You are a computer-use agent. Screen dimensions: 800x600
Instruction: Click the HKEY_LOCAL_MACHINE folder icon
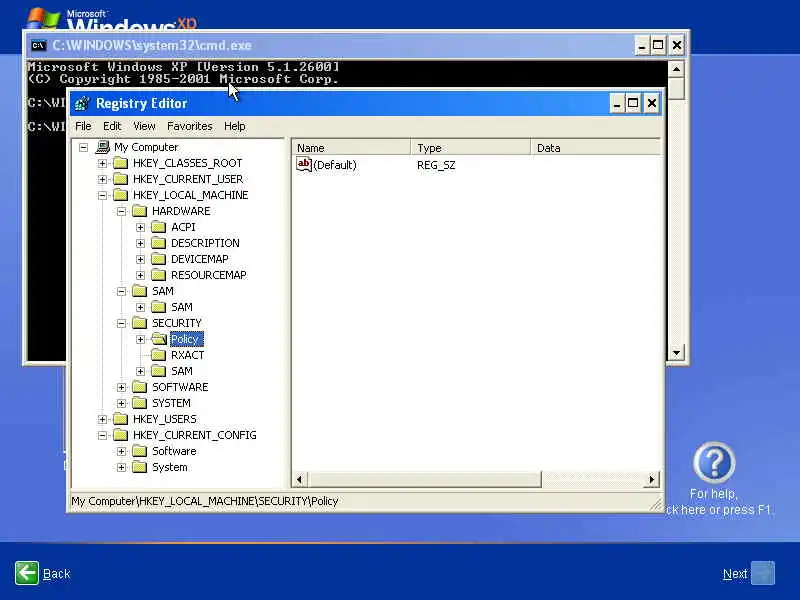tap(121, 195)
